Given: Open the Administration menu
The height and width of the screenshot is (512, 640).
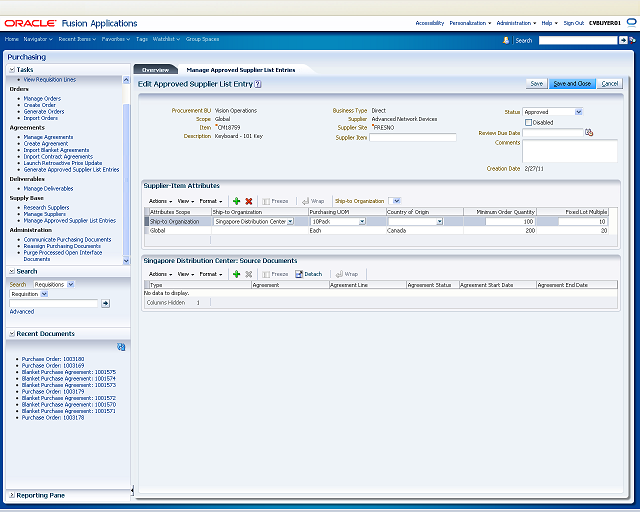Looking at the screenshot, I should (x=516, y=23).
